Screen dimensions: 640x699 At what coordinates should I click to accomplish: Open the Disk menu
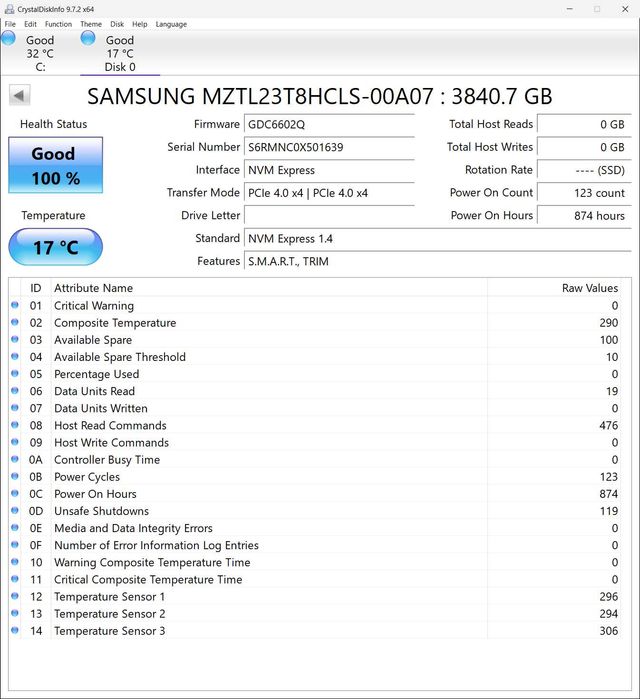(117, 24)
